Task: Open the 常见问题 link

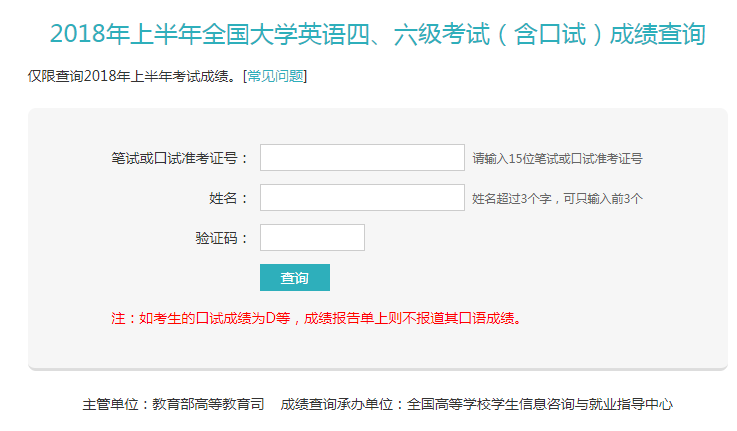Action: pos(275,76)
